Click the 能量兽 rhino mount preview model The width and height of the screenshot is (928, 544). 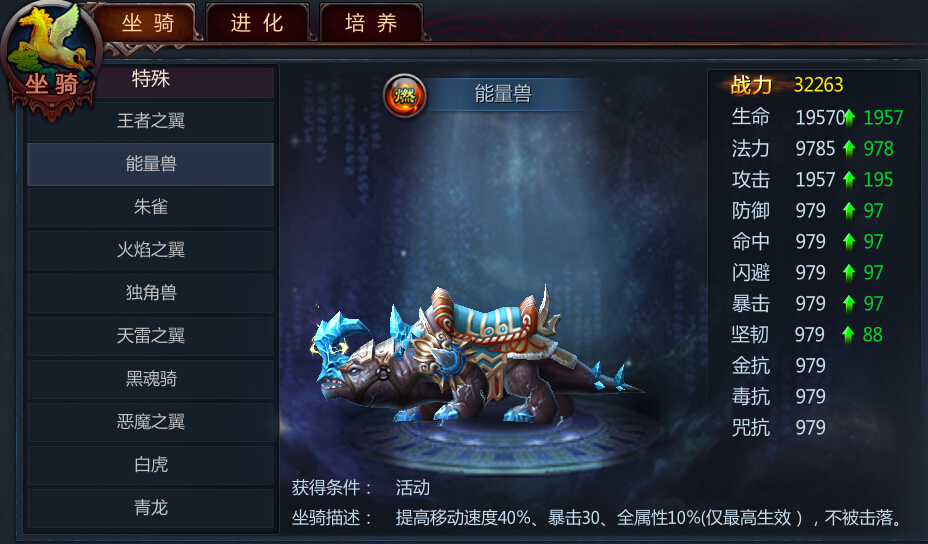[x=473, y=355]
